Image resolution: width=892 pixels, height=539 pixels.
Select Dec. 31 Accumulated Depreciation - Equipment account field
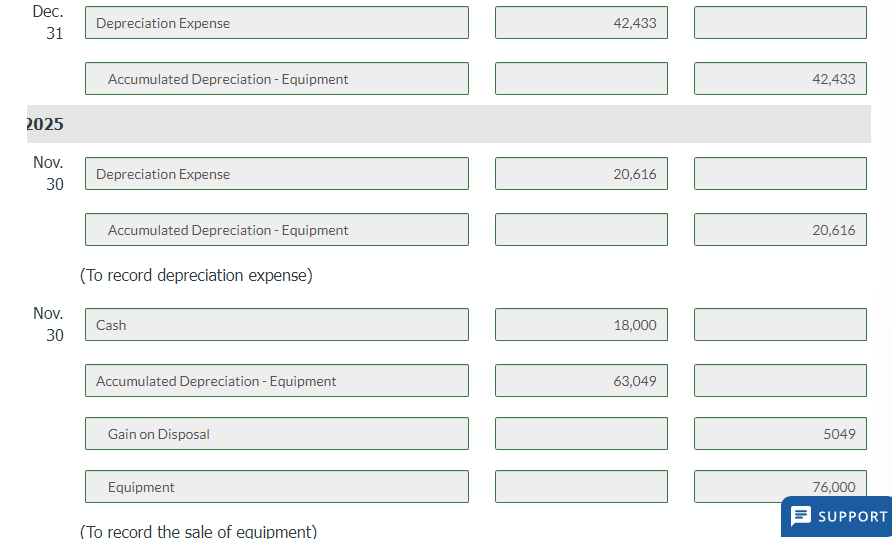pos(277,79)
